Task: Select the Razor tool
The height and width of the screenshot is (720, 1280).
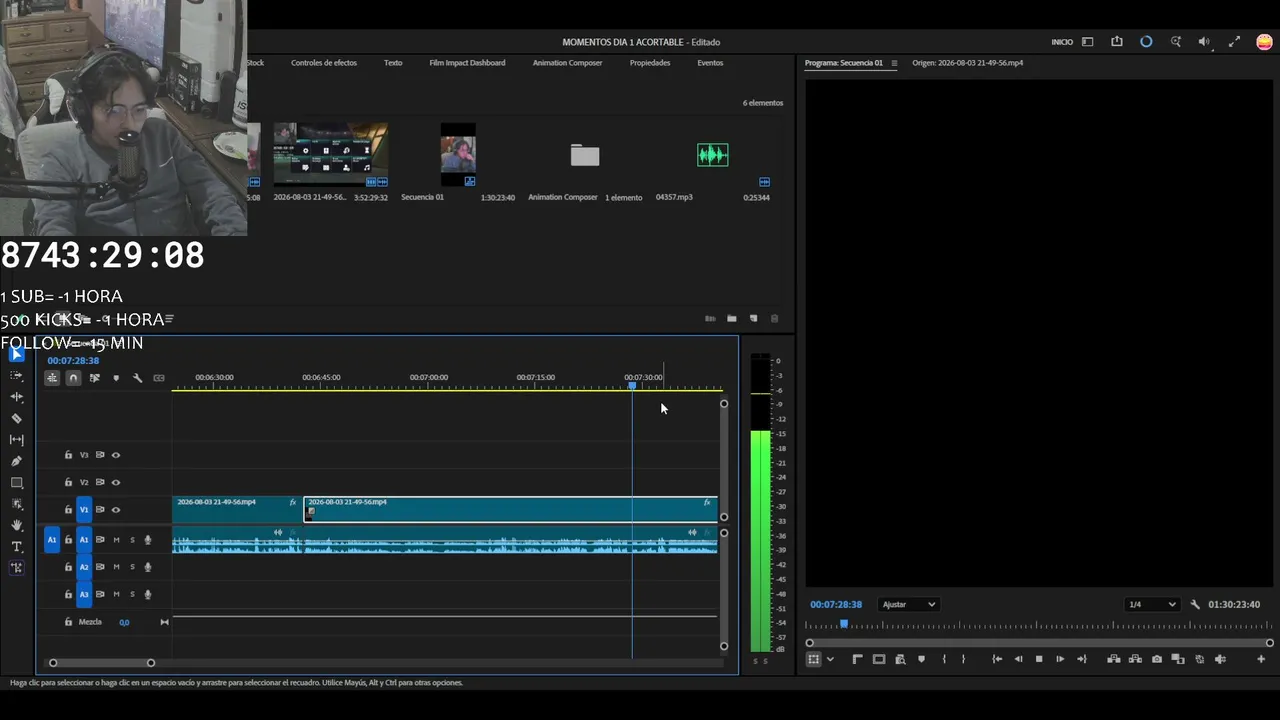Action: click(x=16, y=418)
